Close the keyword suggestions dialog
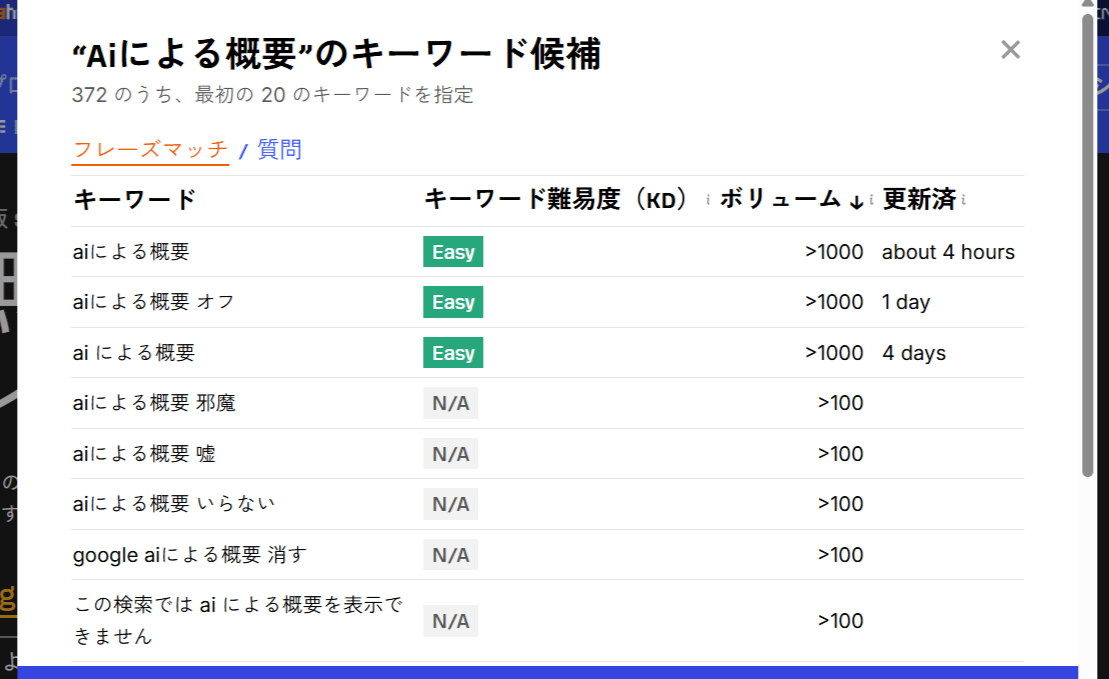This screenshot has height=679, width=1109. pos(1010,50)
